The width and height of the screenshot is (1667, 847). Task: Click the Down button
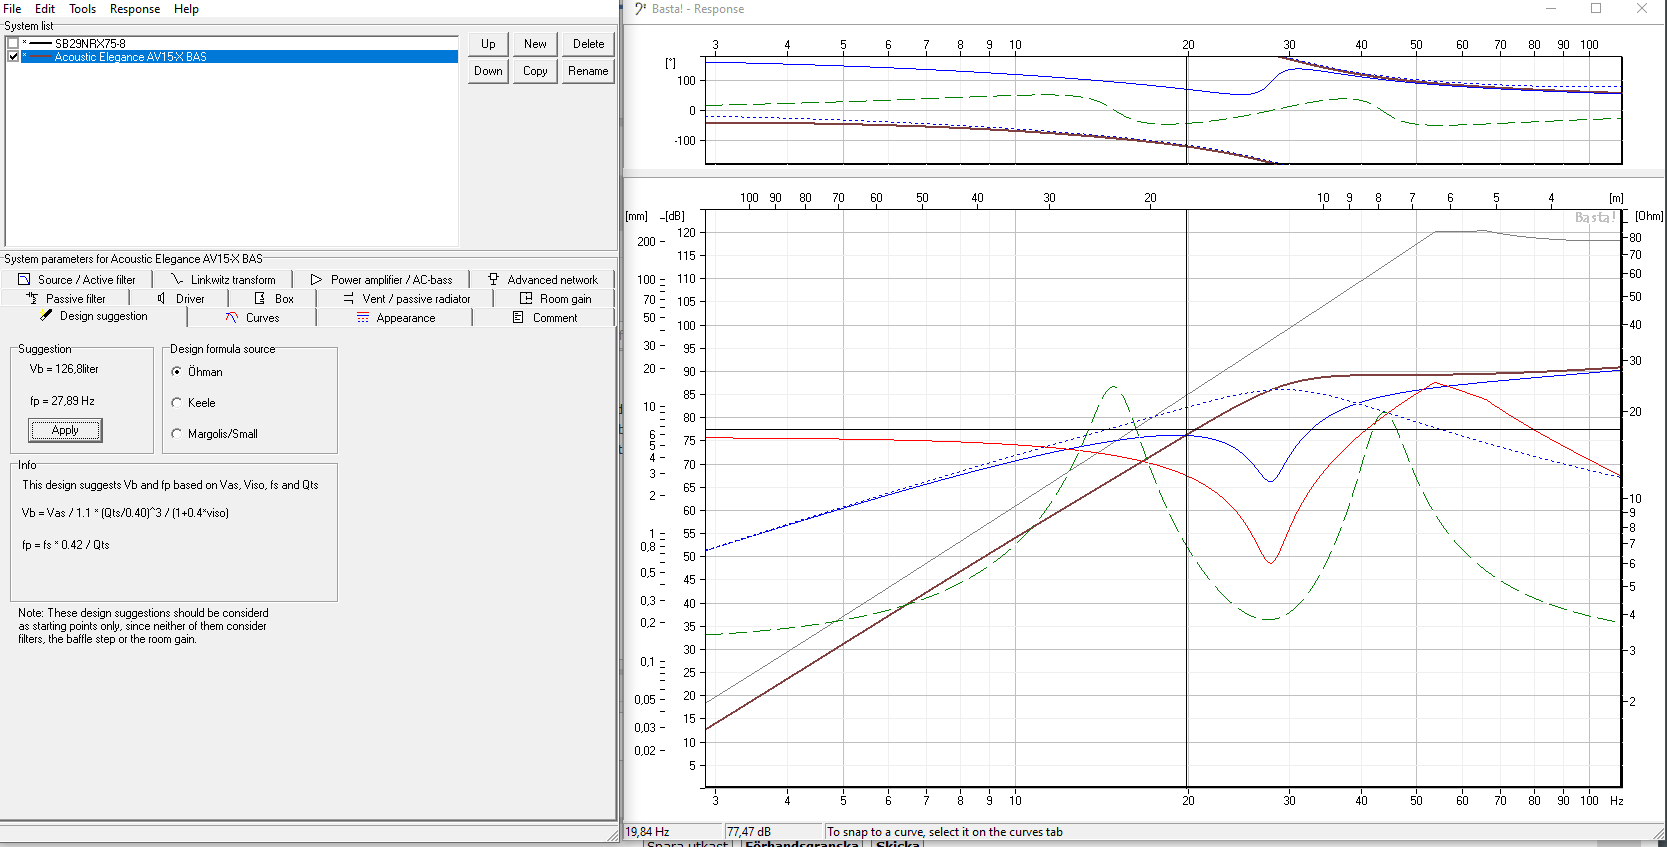[488, 71]
